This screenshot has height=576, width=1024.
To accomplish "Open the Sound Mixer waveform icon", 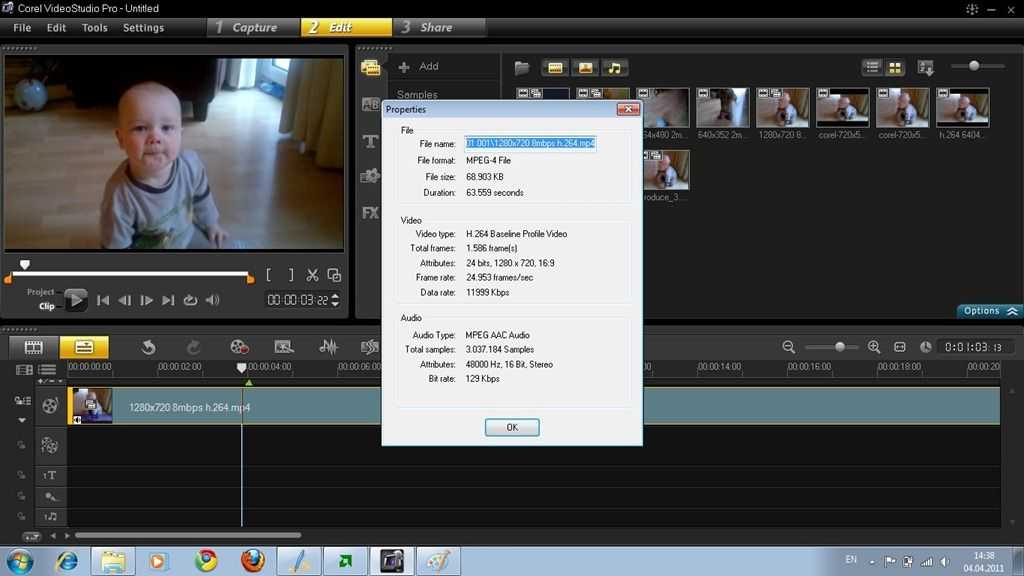I will point(328,347).
